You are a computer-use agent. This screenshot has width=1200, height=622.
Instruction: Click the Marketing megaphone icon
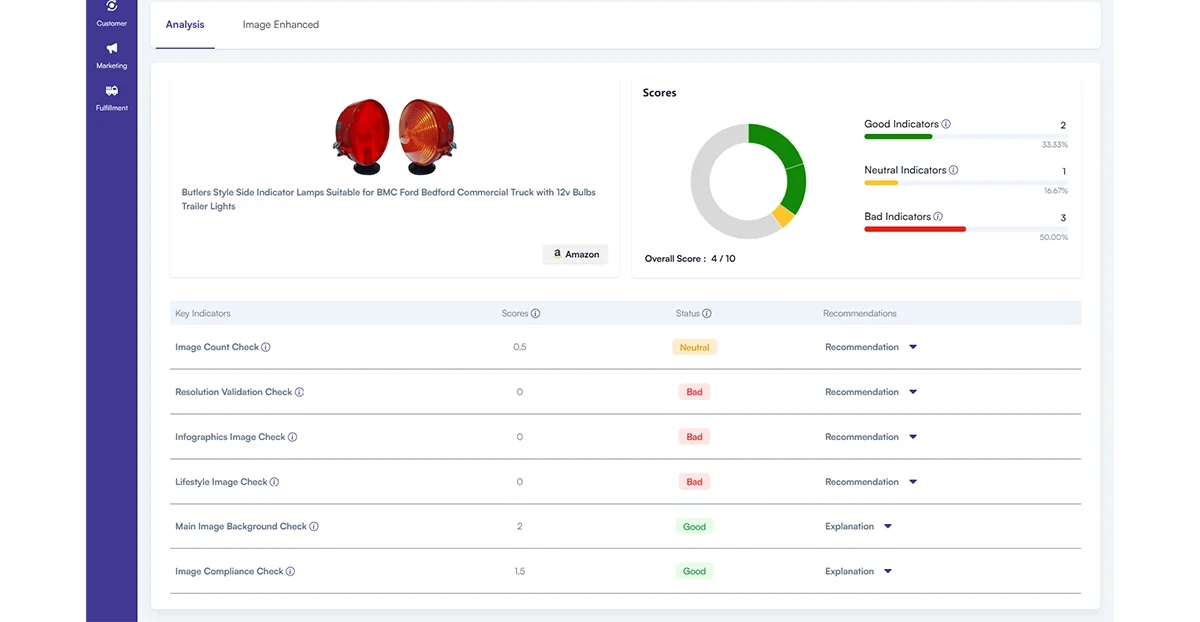(111, 49)
